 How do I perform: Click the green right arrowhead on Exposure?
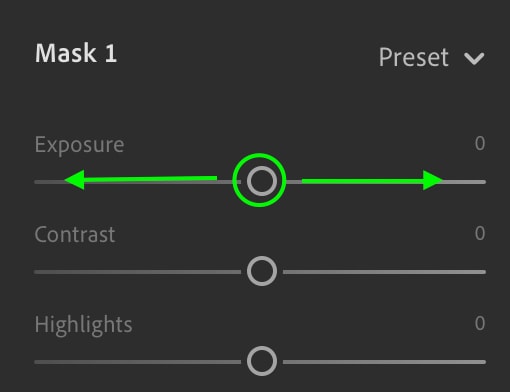click(x=433, y=180)
